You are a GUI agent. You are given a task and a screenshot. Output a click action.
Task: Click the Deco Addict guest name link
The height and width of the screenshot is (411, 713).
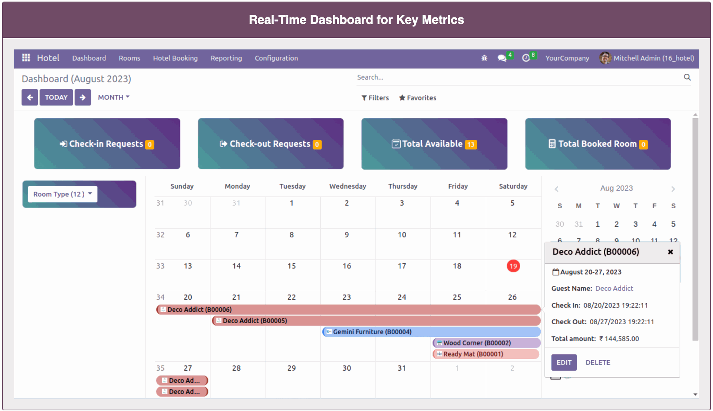coord(615,288)
